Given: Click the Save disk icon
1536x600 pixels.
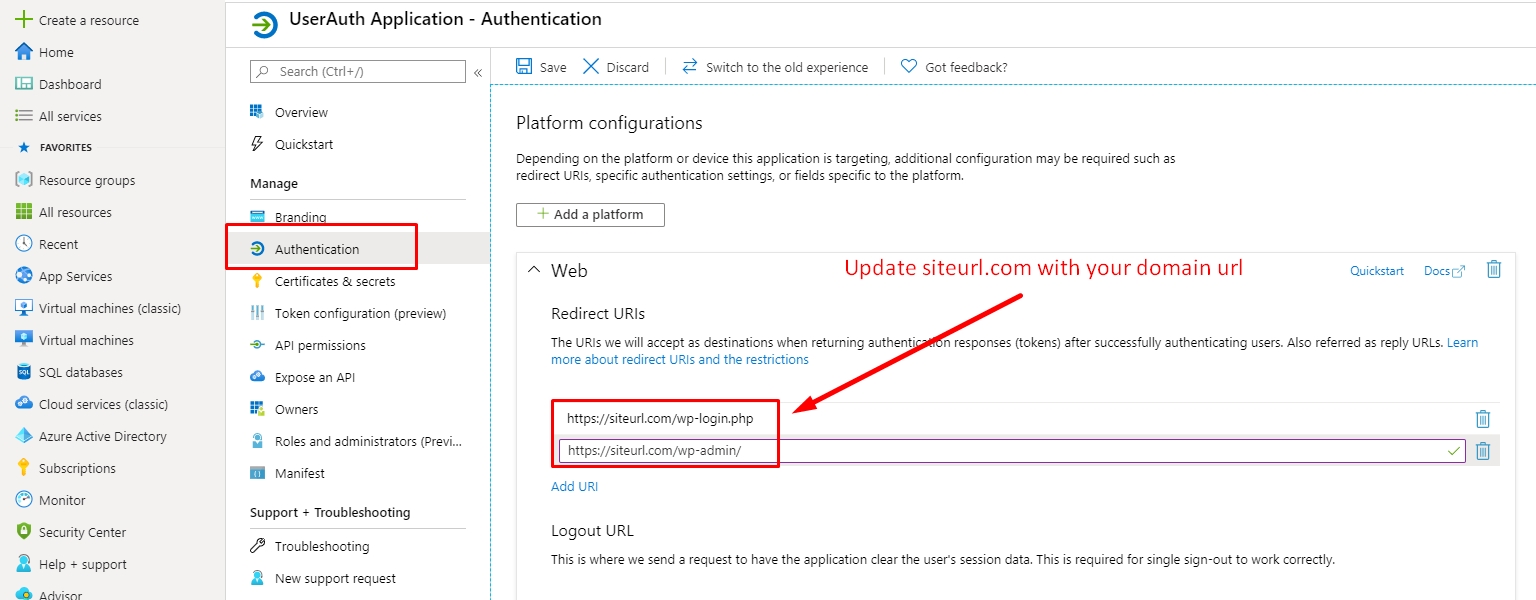Looking at the screenshot, I should point(524,66).
